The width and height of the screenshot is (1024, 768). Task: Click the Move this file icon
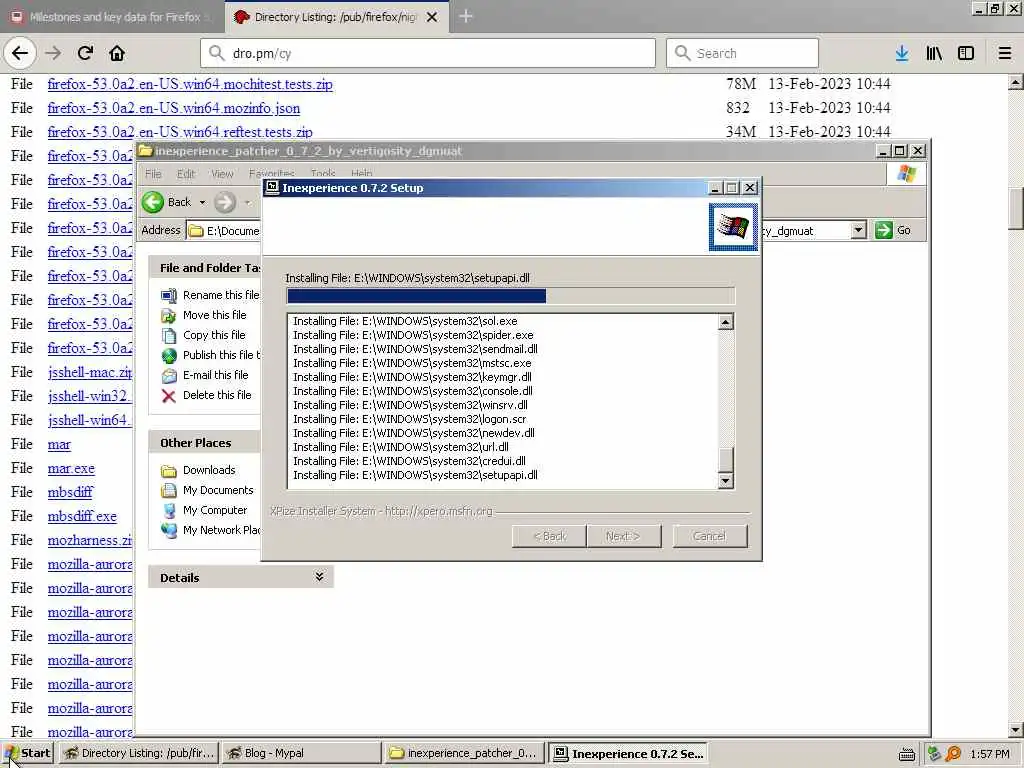[169, 316]
